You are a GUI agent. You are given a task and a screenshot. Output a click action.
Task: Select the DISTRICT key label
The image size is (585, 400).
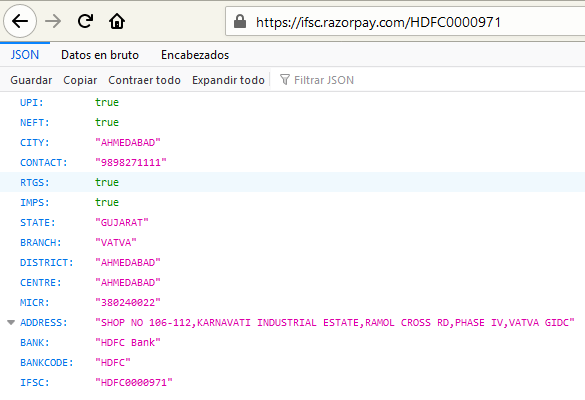(47, 263)
